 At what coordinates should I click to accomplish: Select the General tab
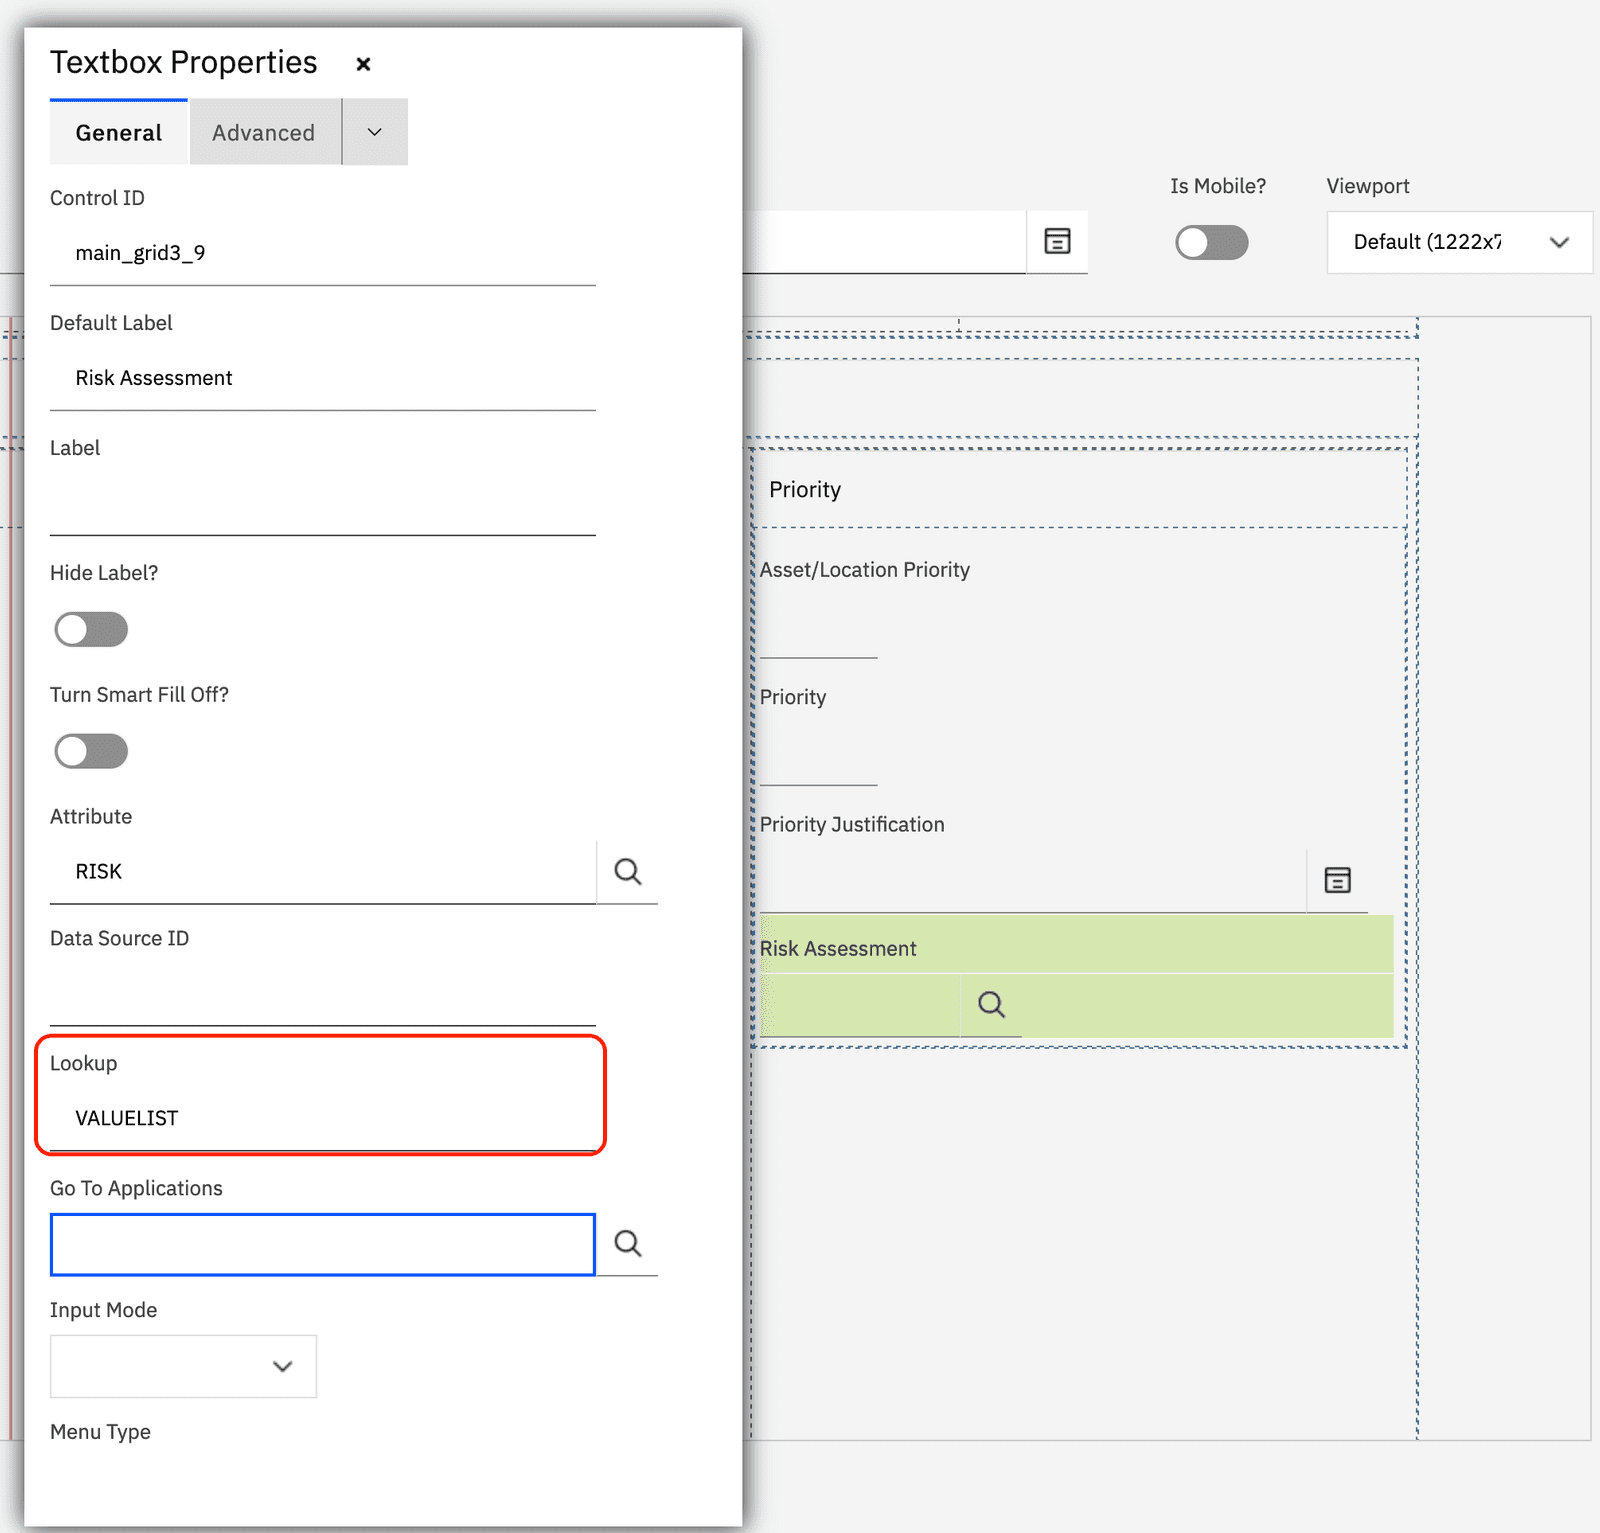click(119, 133)
